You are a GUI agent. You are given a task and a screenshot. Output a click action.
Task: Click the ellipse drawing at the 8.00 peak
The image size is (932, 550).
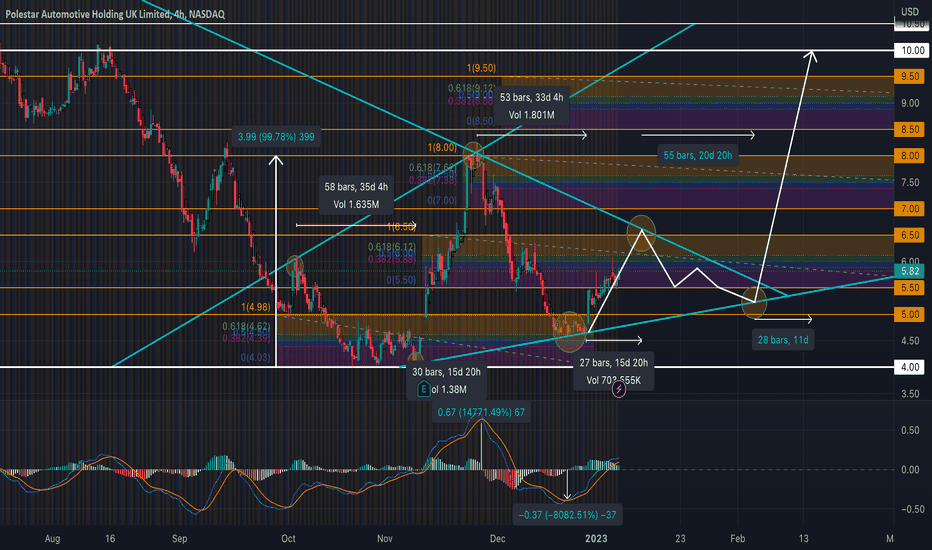473,156
